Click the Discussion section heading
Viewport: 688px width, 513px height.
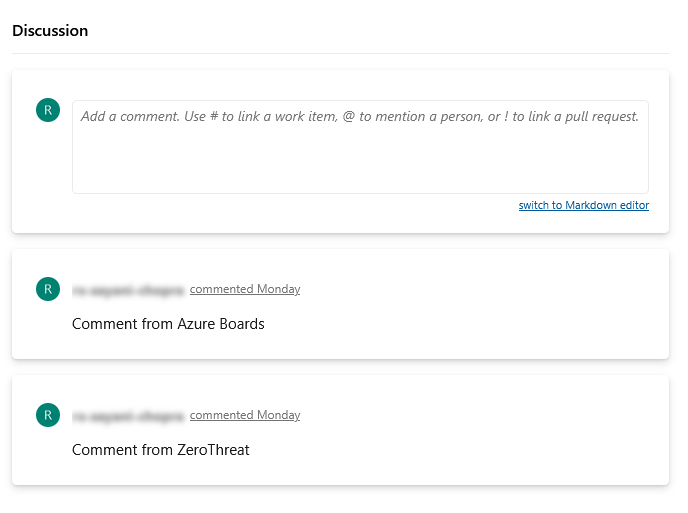(50, 31)
